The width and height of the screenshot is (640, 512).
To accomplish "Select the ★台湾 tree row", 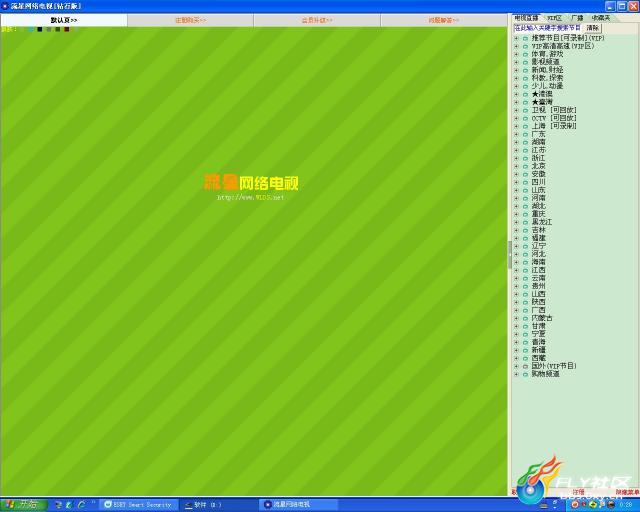I will pos(542,102).
